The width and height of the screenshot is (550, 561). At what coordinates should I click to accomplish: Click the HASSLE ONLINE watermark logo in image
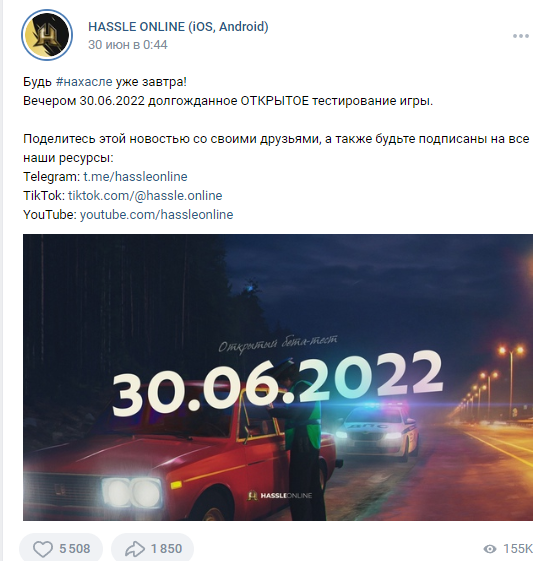pyautogui.click(x=279, y=495)
